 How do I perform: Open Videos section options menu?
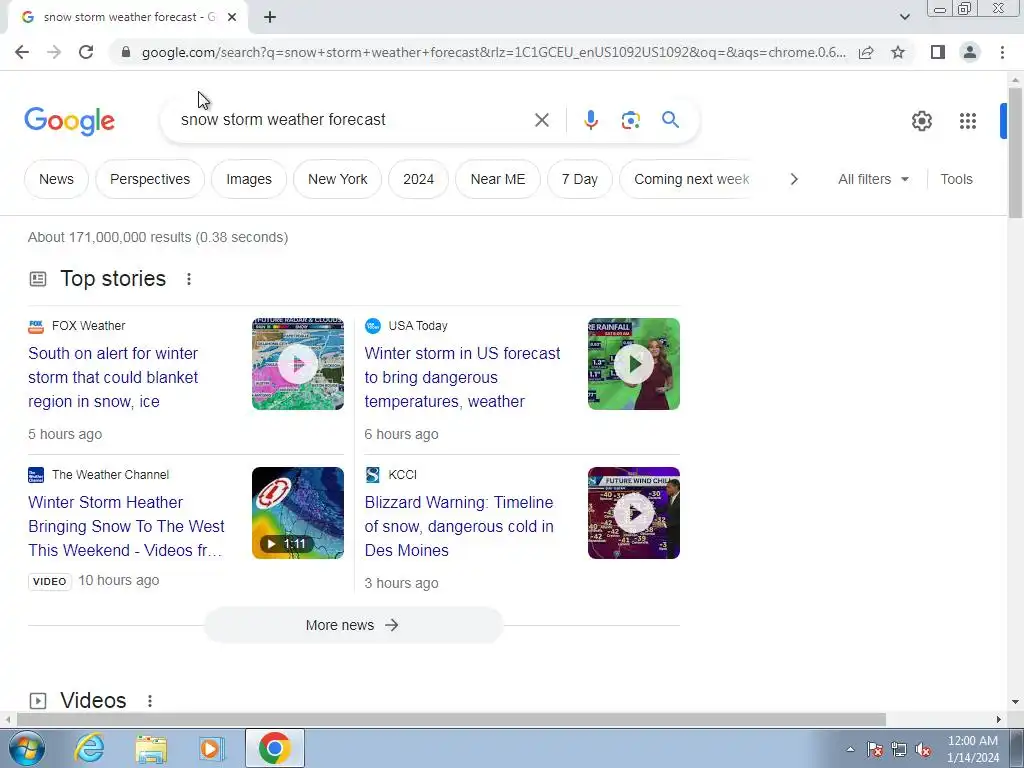[x=150, y=701]
